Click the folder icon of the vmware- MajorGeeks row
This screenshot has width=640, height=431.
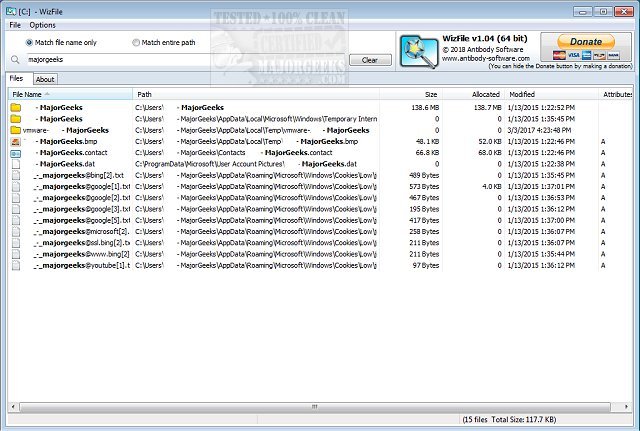pyautogui.click(x=16, y=130)
